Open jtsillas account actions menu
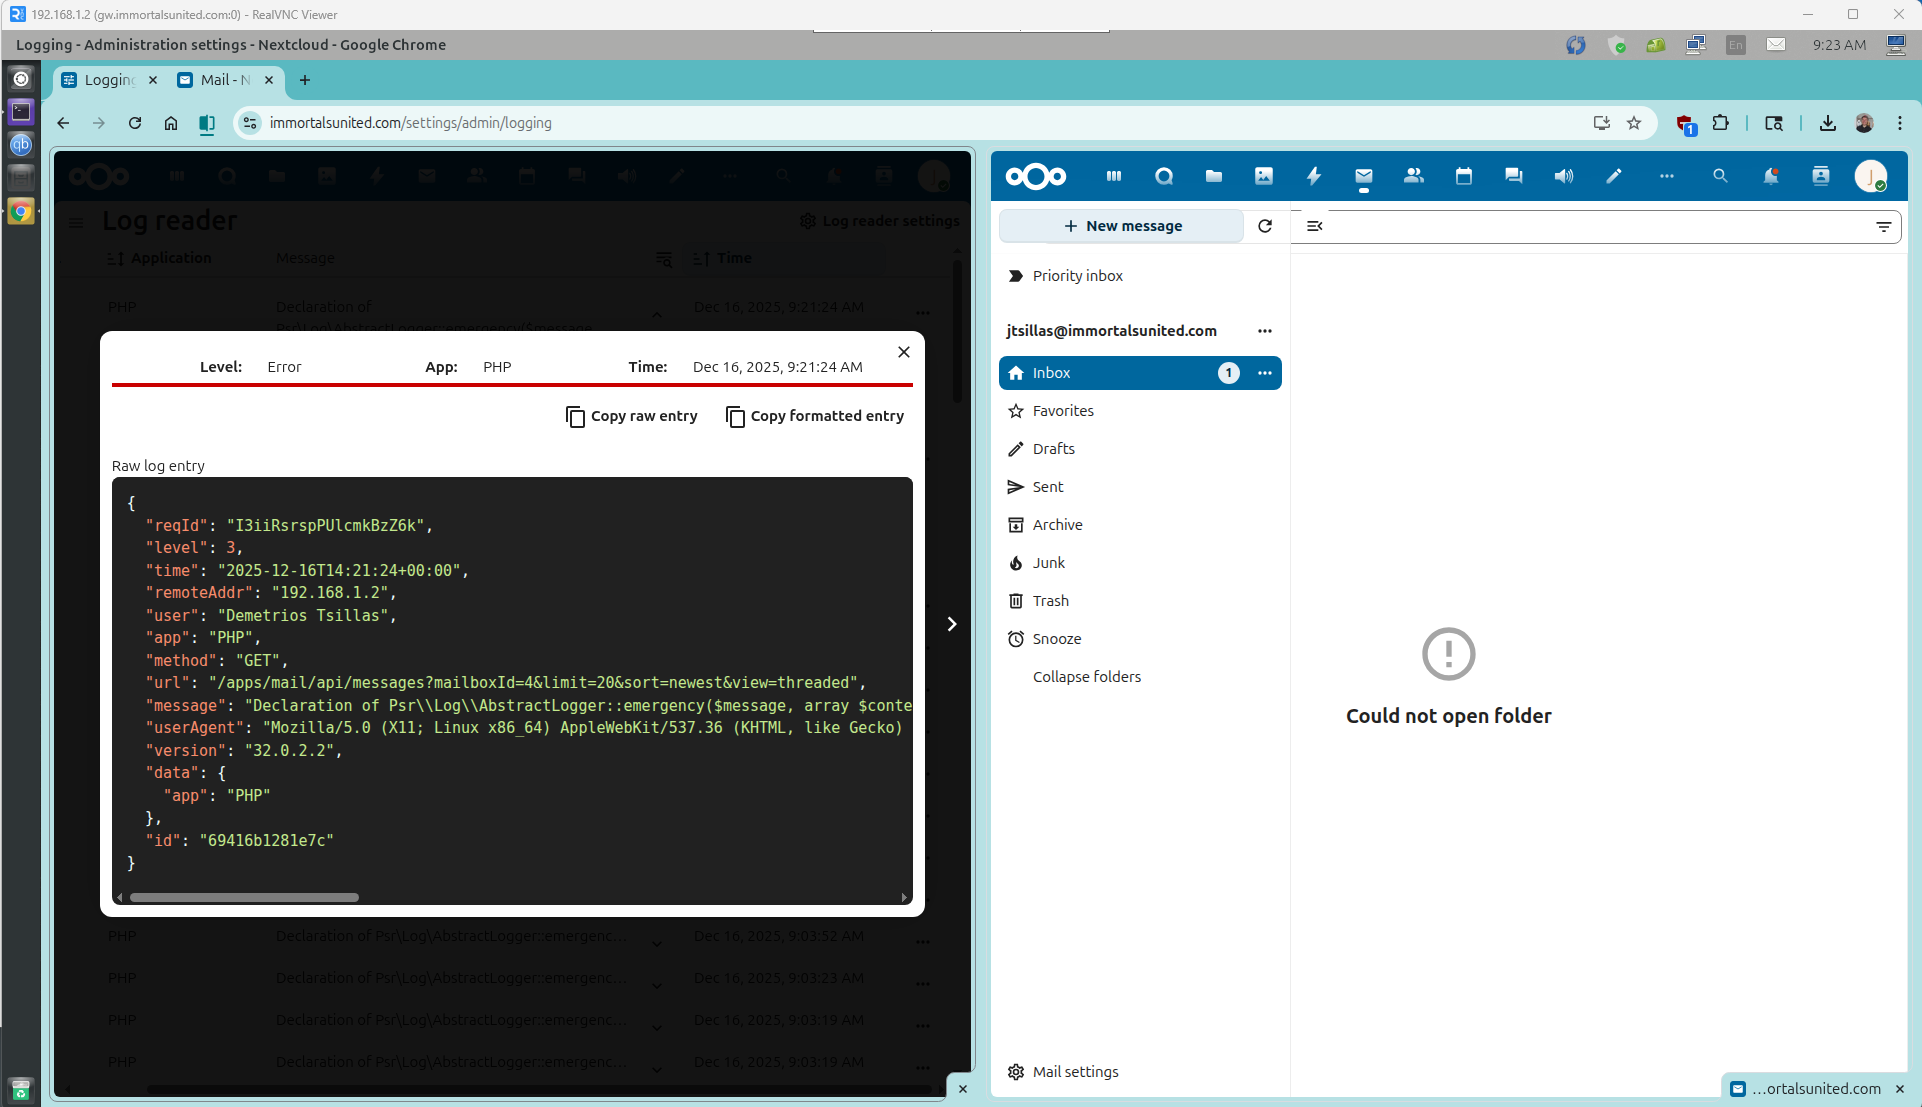Viewport: 1922px width, 1107px height. [x=1264, y=331]
